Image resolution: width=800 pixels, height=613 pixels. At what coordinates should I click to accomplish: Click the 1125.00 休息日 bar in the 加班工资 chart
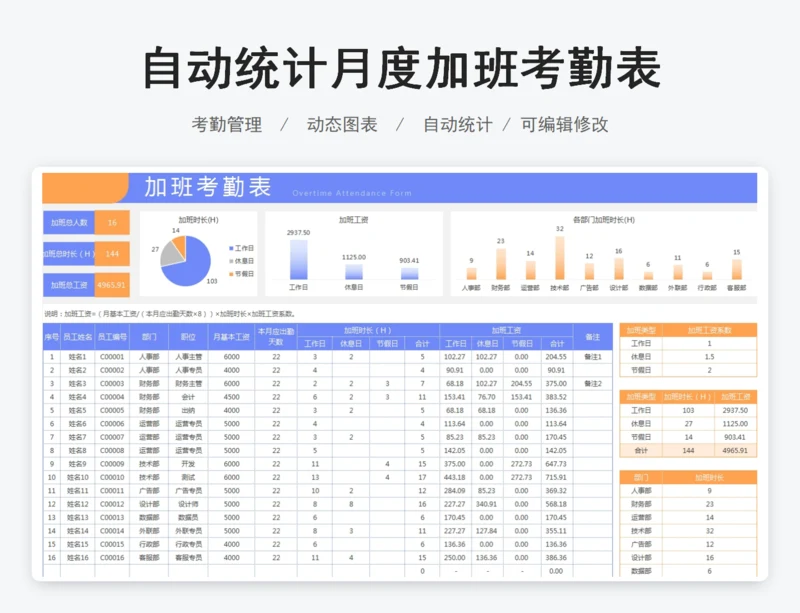pyautogui.click(x=354, y=272)
